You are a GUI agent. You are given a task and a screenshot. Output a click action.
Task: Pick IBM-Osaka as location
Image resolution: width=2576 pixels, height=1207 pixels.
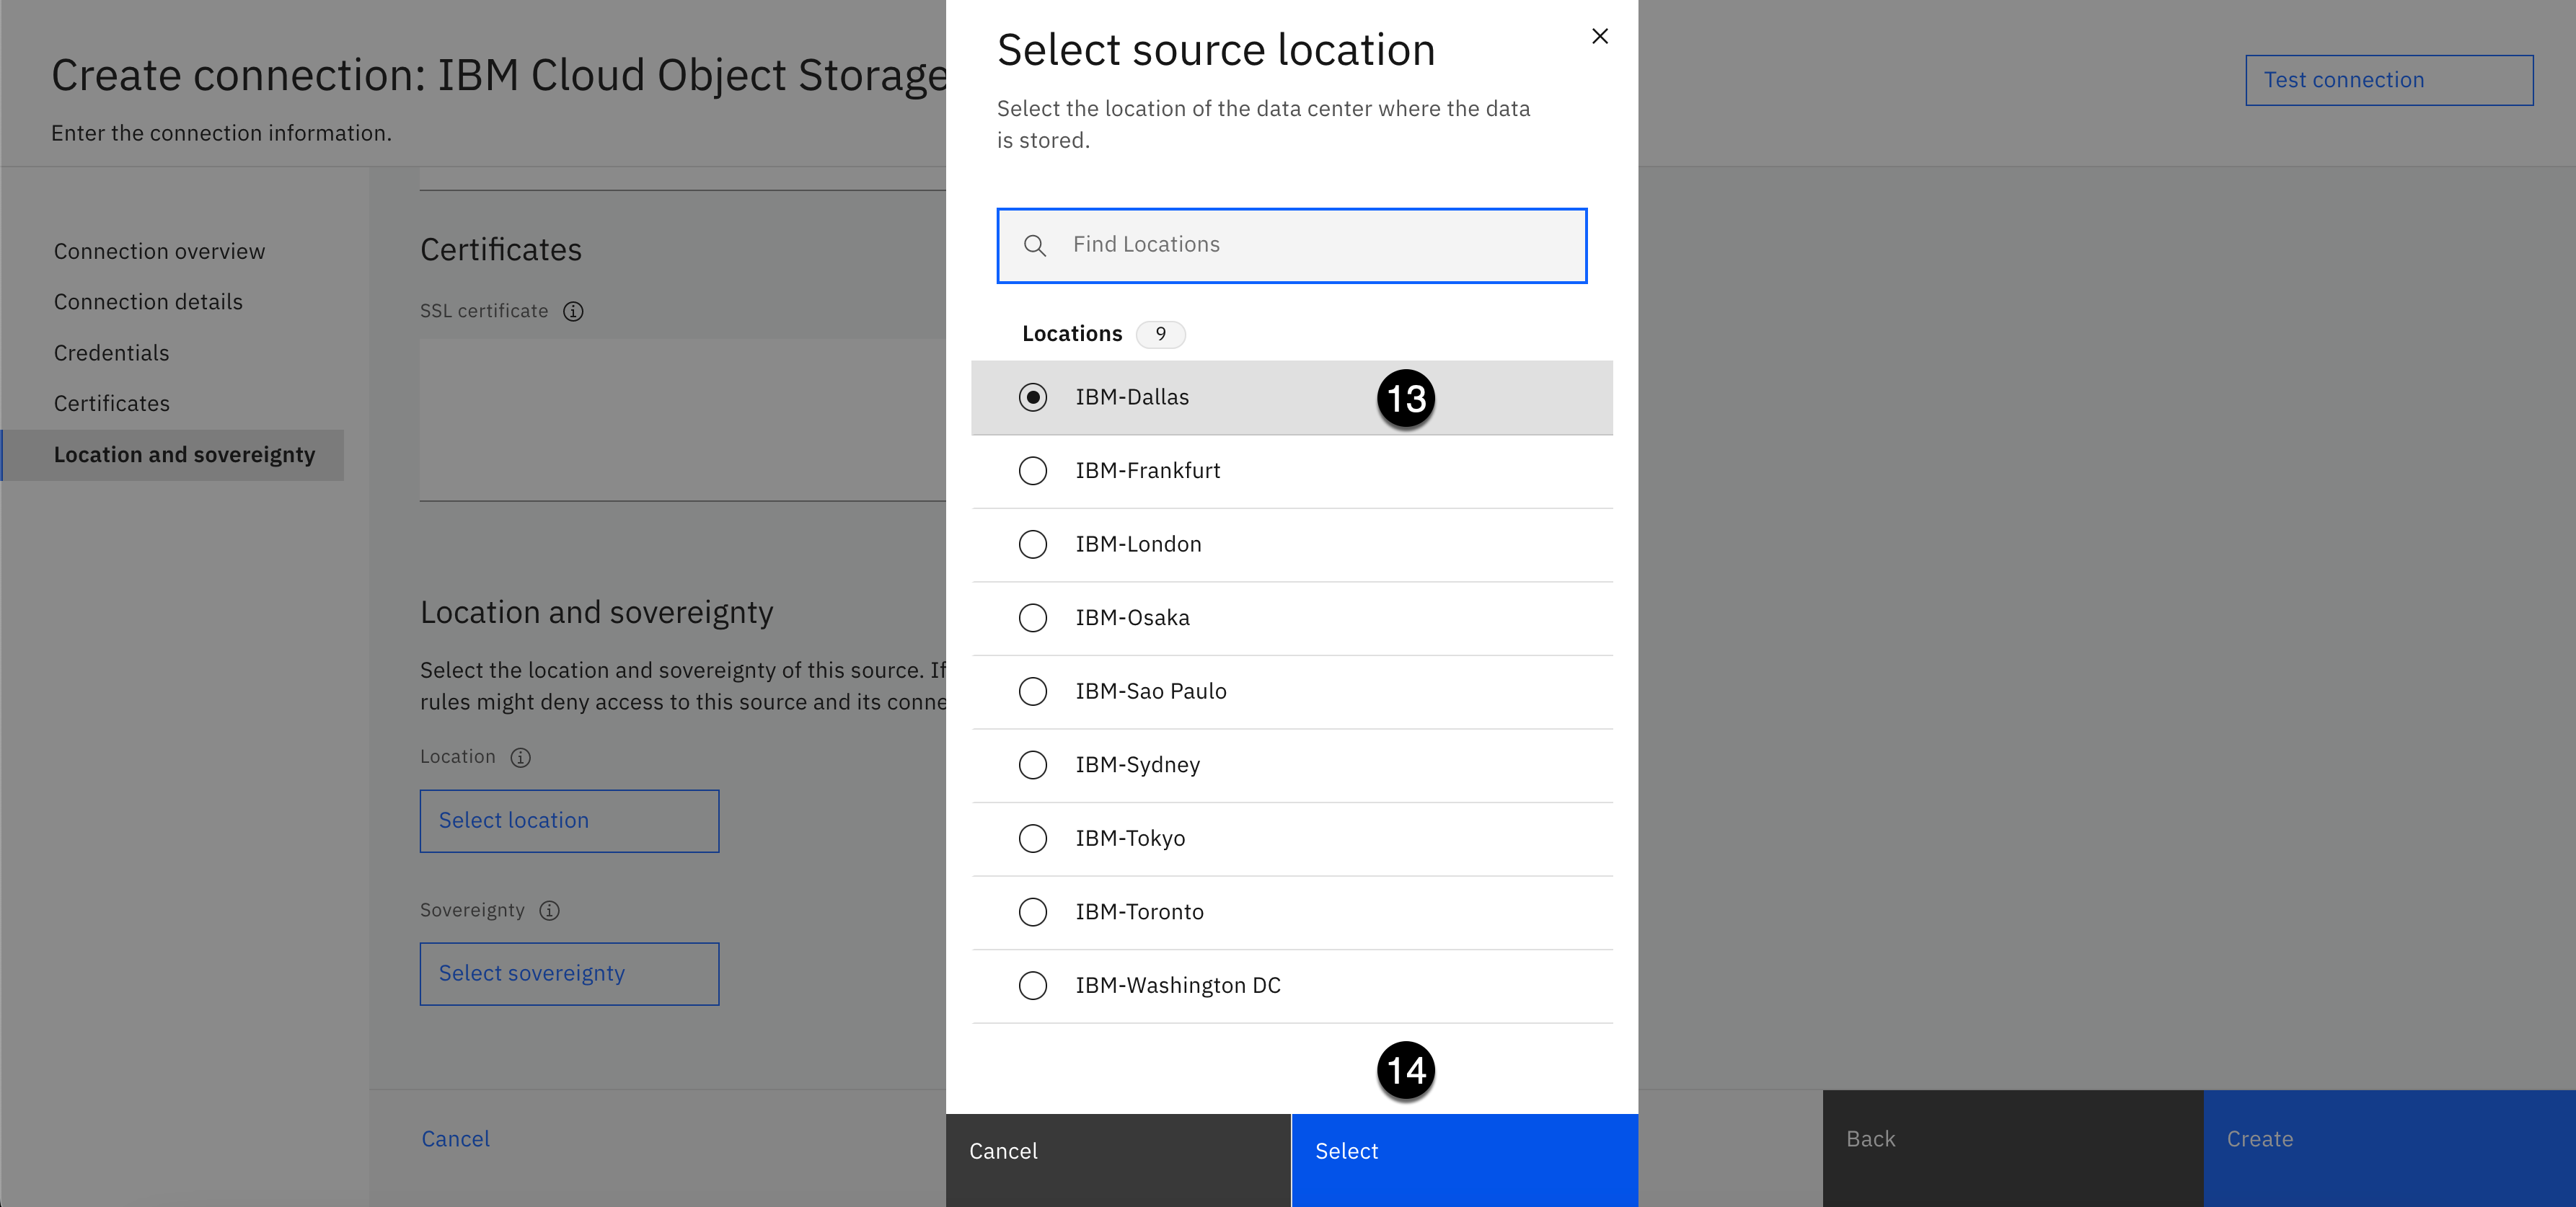(1032, 618)
